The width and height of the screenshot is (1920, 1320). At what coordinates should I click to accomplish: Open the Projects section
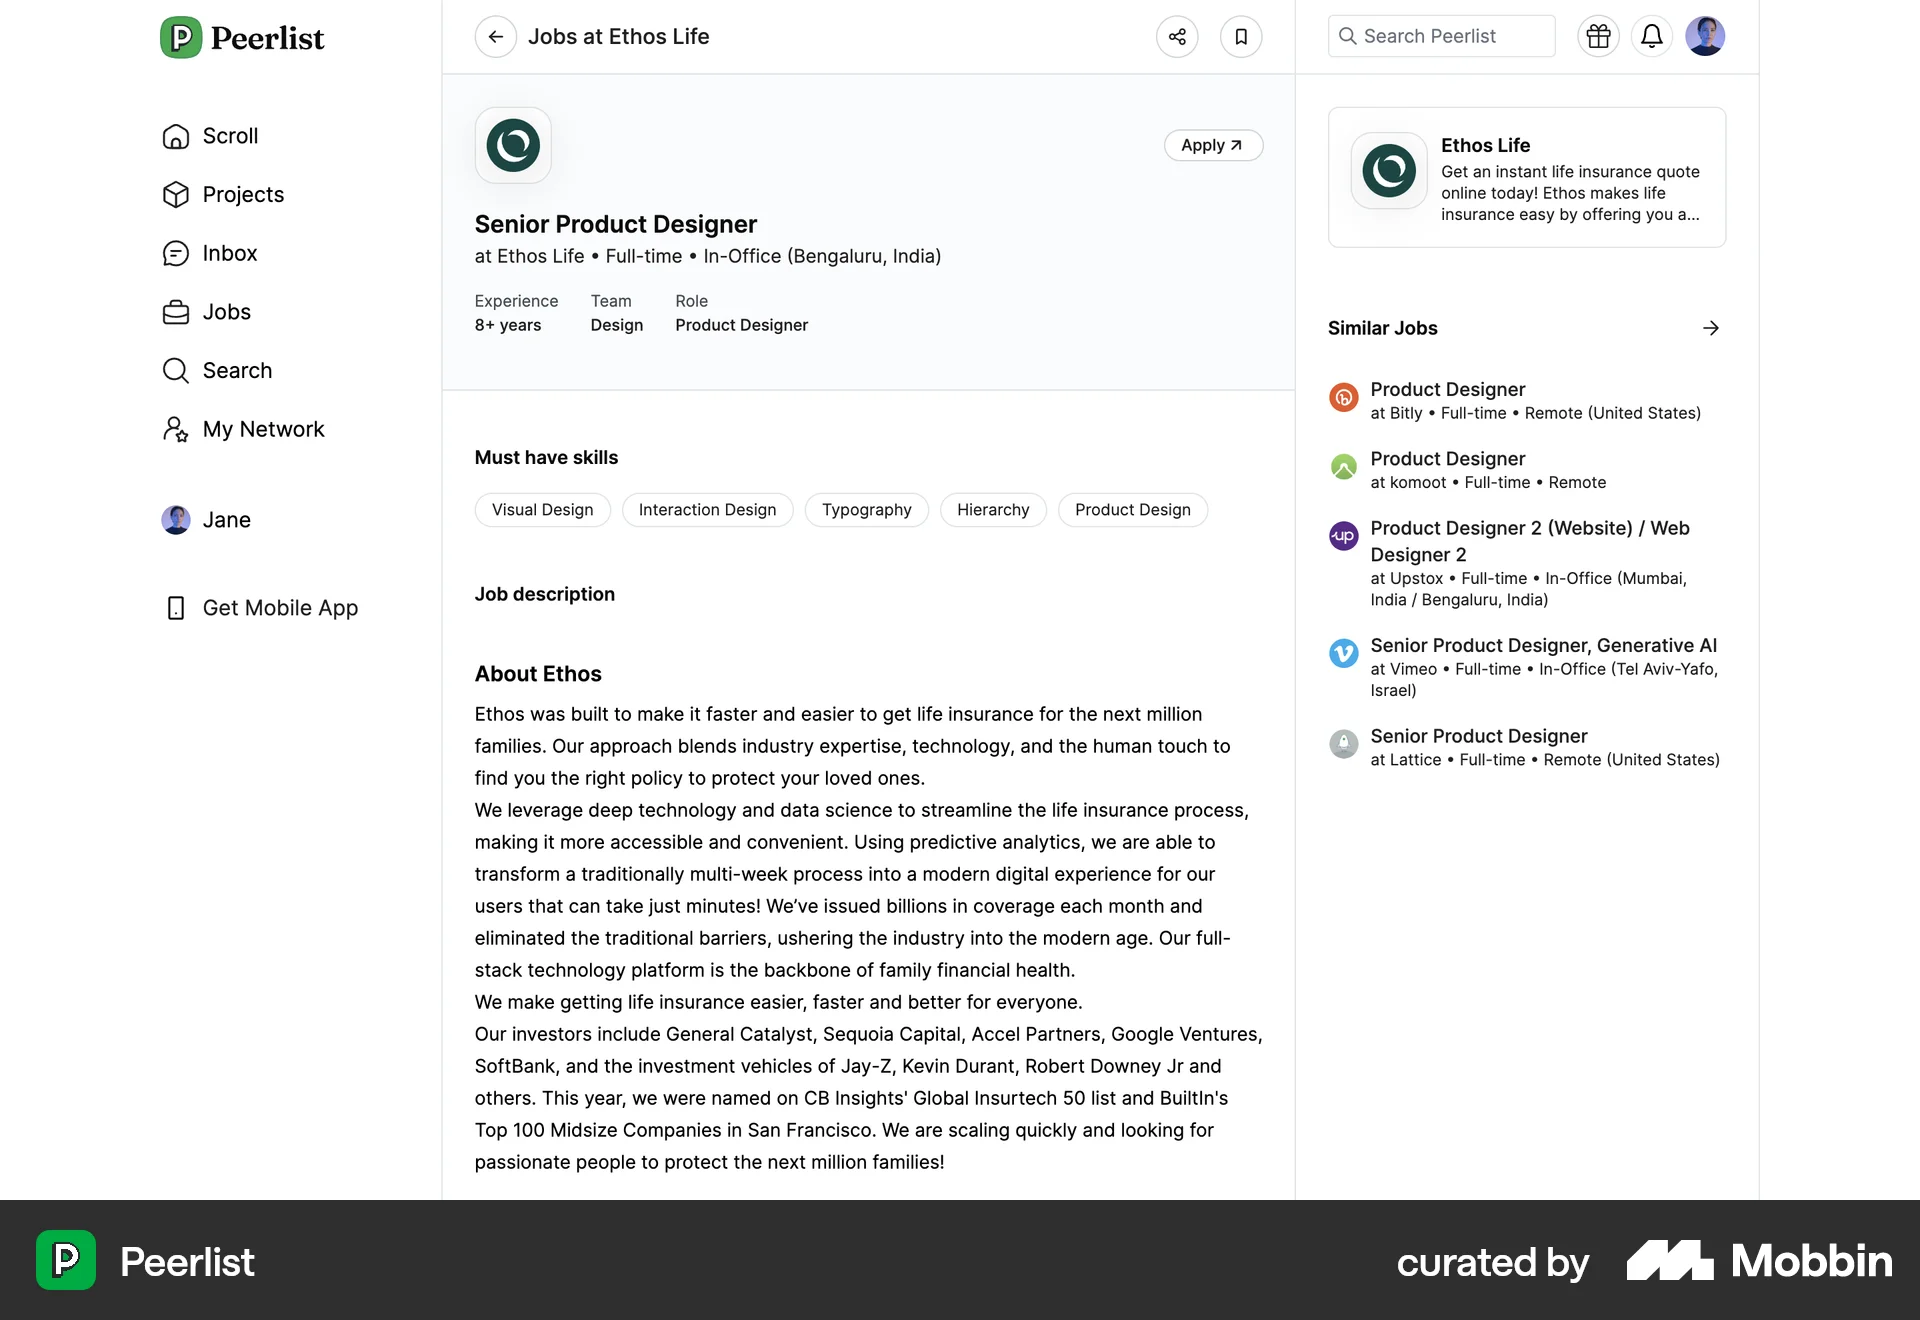tap(242, 195)
